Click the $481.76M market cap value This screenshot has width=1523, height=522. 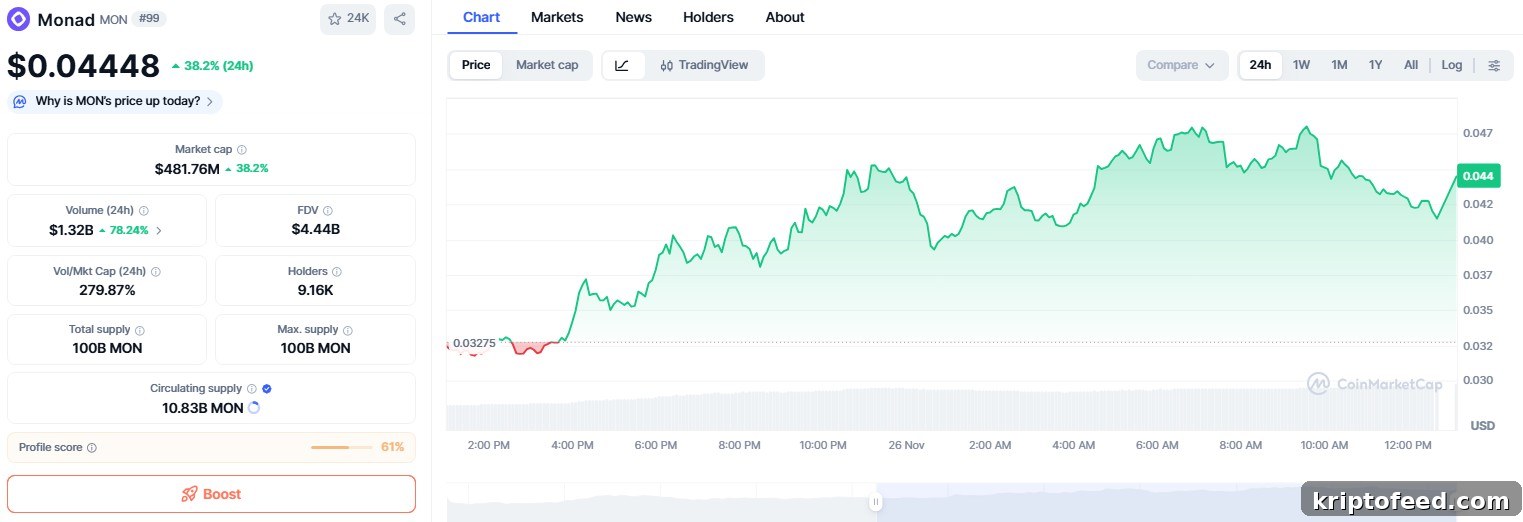click(187, 169)
